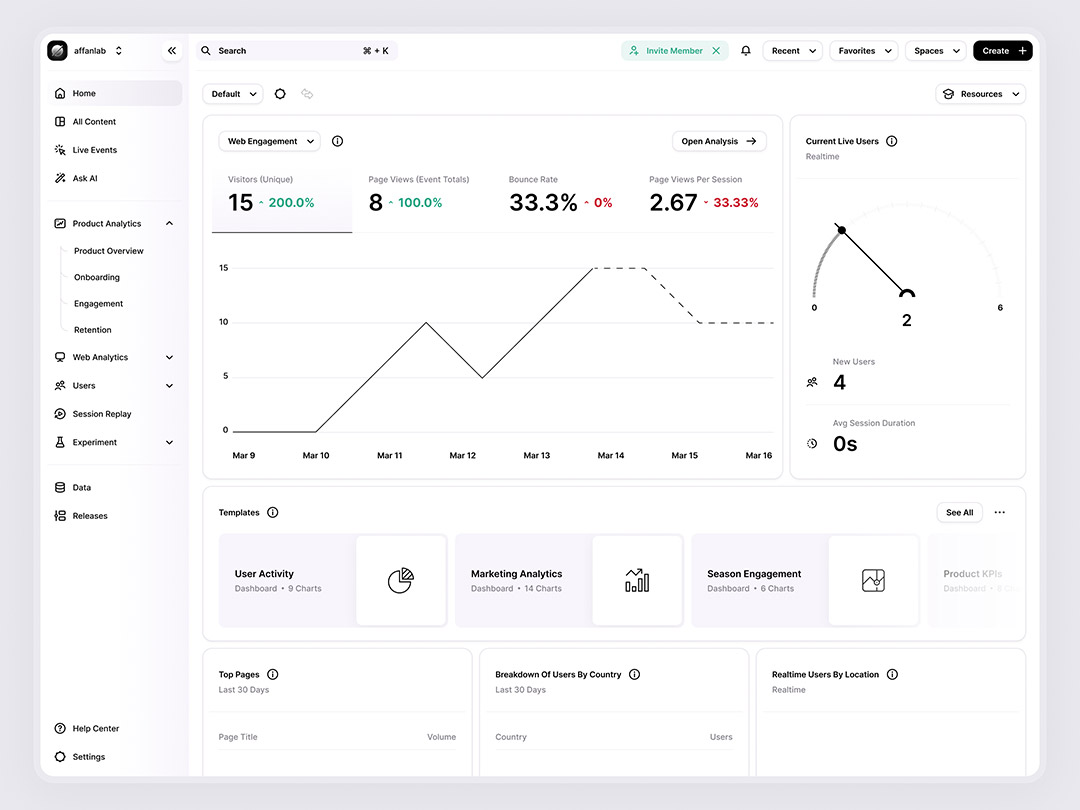This screenshot has height=810, width=1080.
Task: Open the Help Center icon
Action: click(x=59, y=728)
